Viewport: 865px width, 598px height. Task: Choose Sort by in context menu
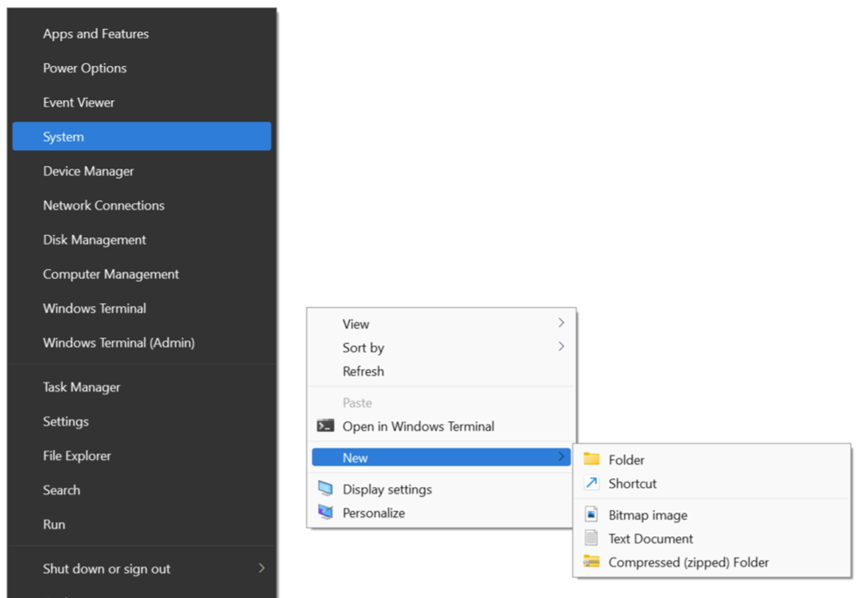(x=441, y=348)
